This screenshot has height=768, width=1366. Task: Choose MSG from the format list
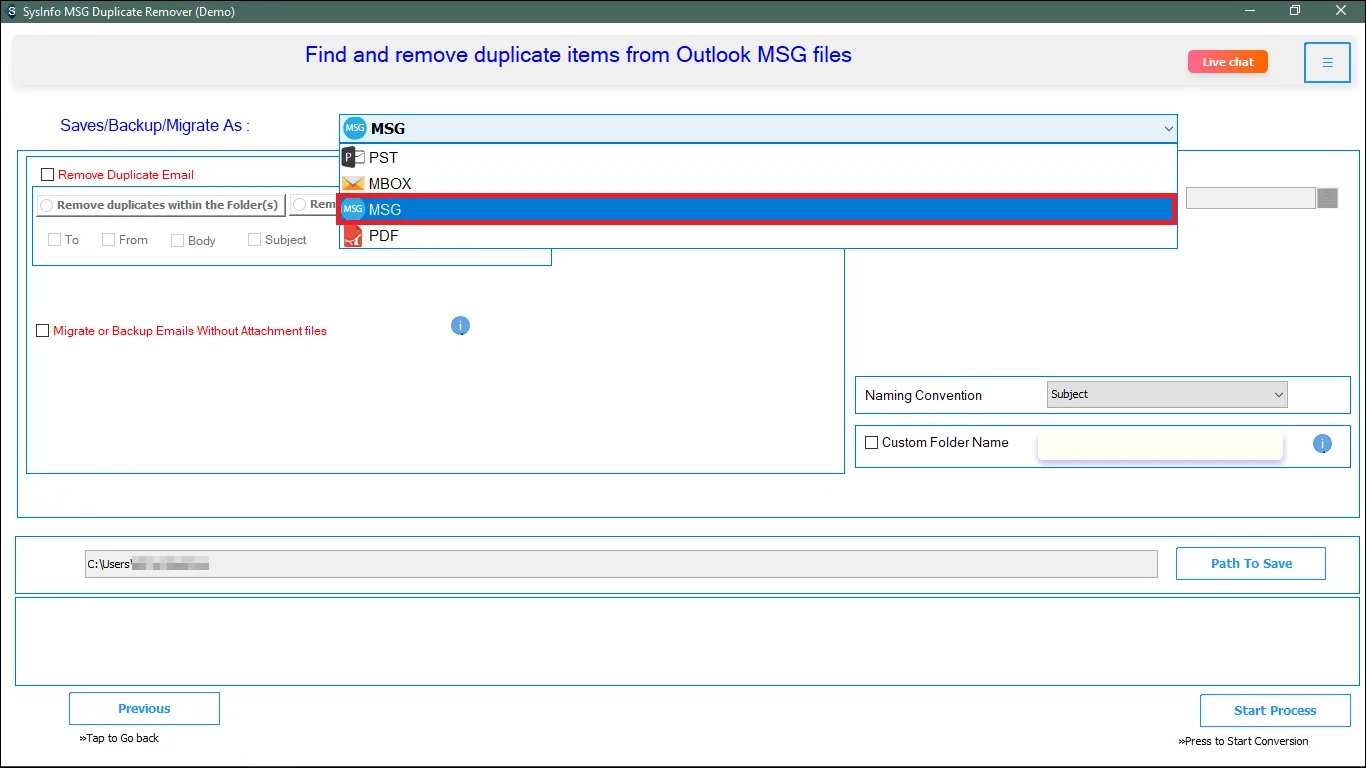click(x=384, y=210)
